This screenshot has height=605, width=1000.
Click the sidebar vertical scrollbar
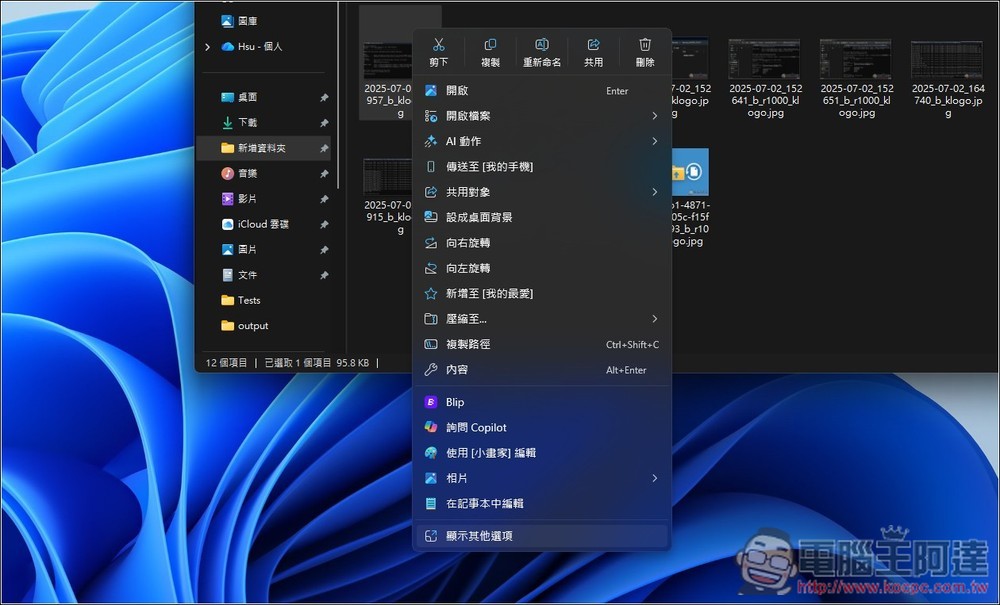[x=339, y=96]
